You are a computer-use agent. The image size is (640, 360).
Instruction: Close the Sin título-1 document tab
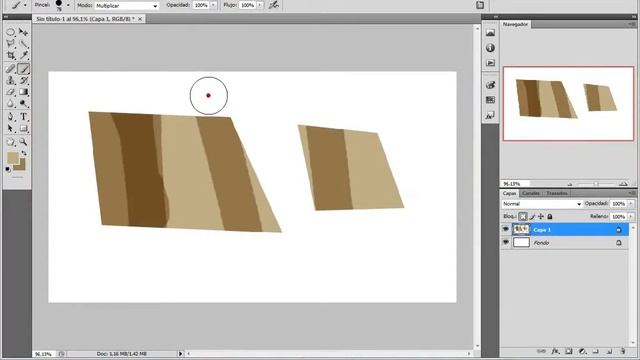(x=140, y=19)
